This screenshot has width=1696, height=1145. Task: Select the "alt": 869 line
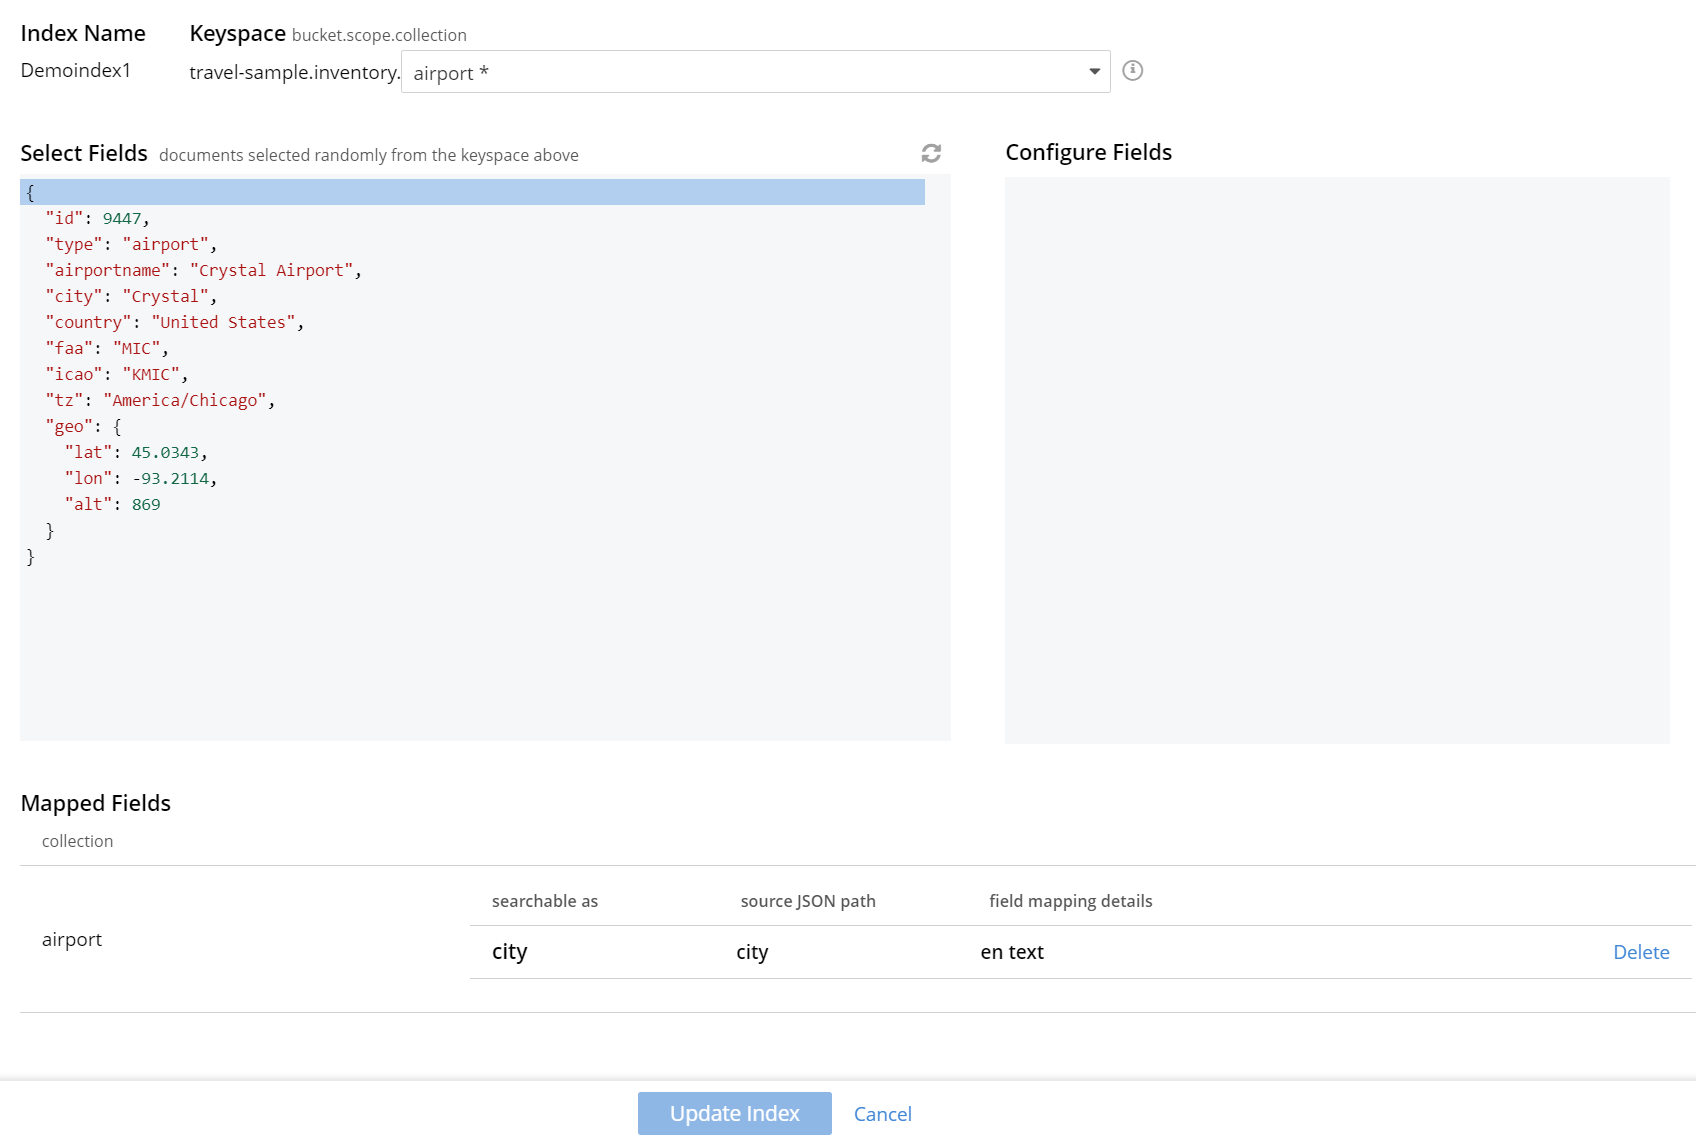click(112, 504)
